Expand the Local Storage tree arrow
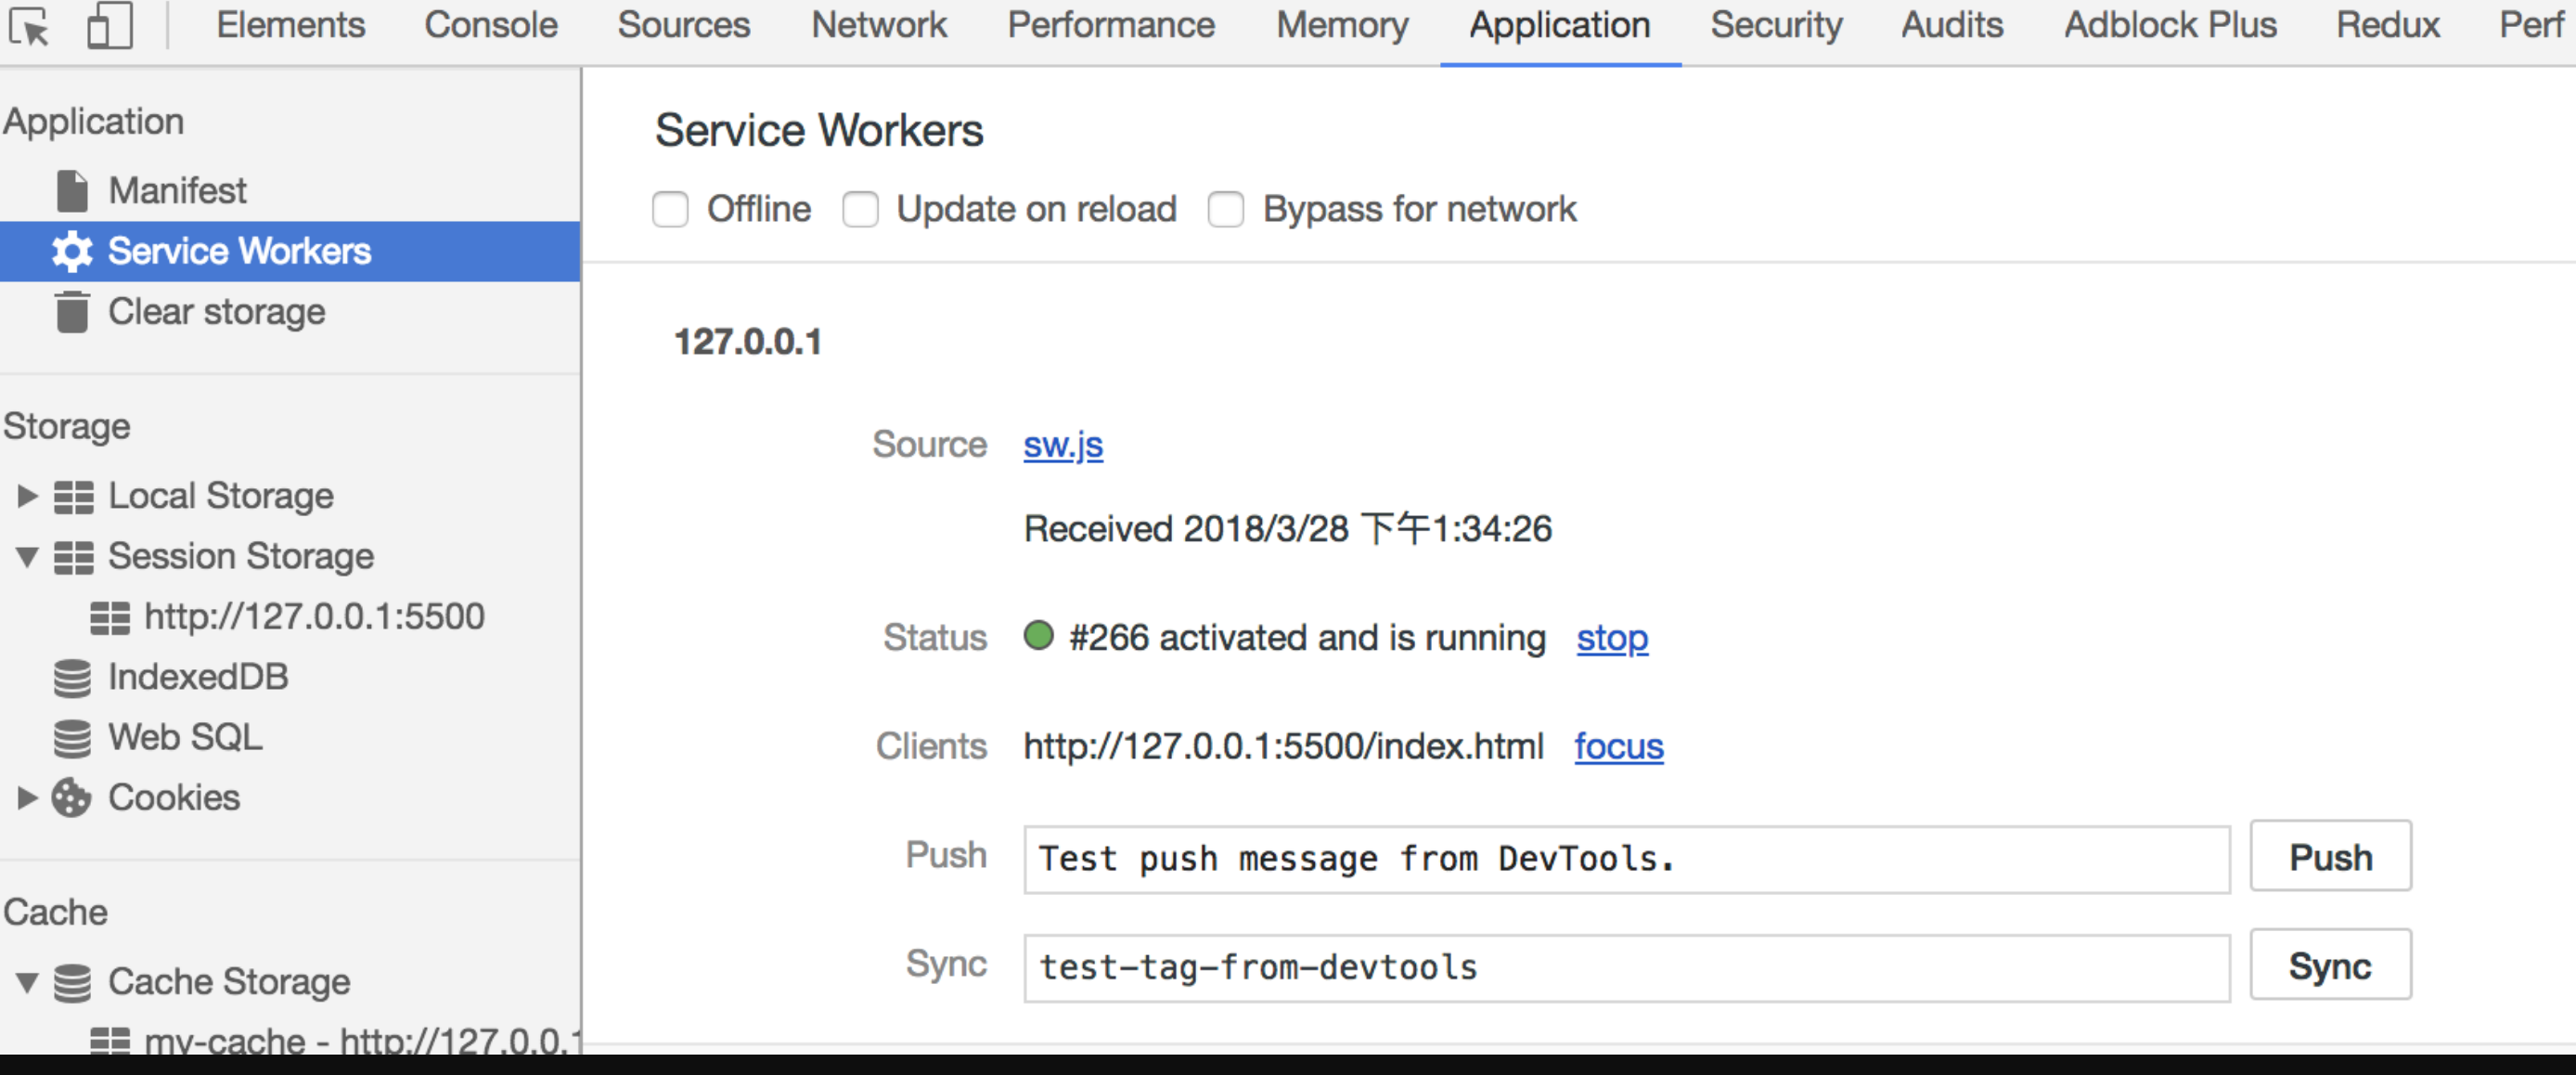Viewport: 2576px width, 1075px height. [27, 495]
